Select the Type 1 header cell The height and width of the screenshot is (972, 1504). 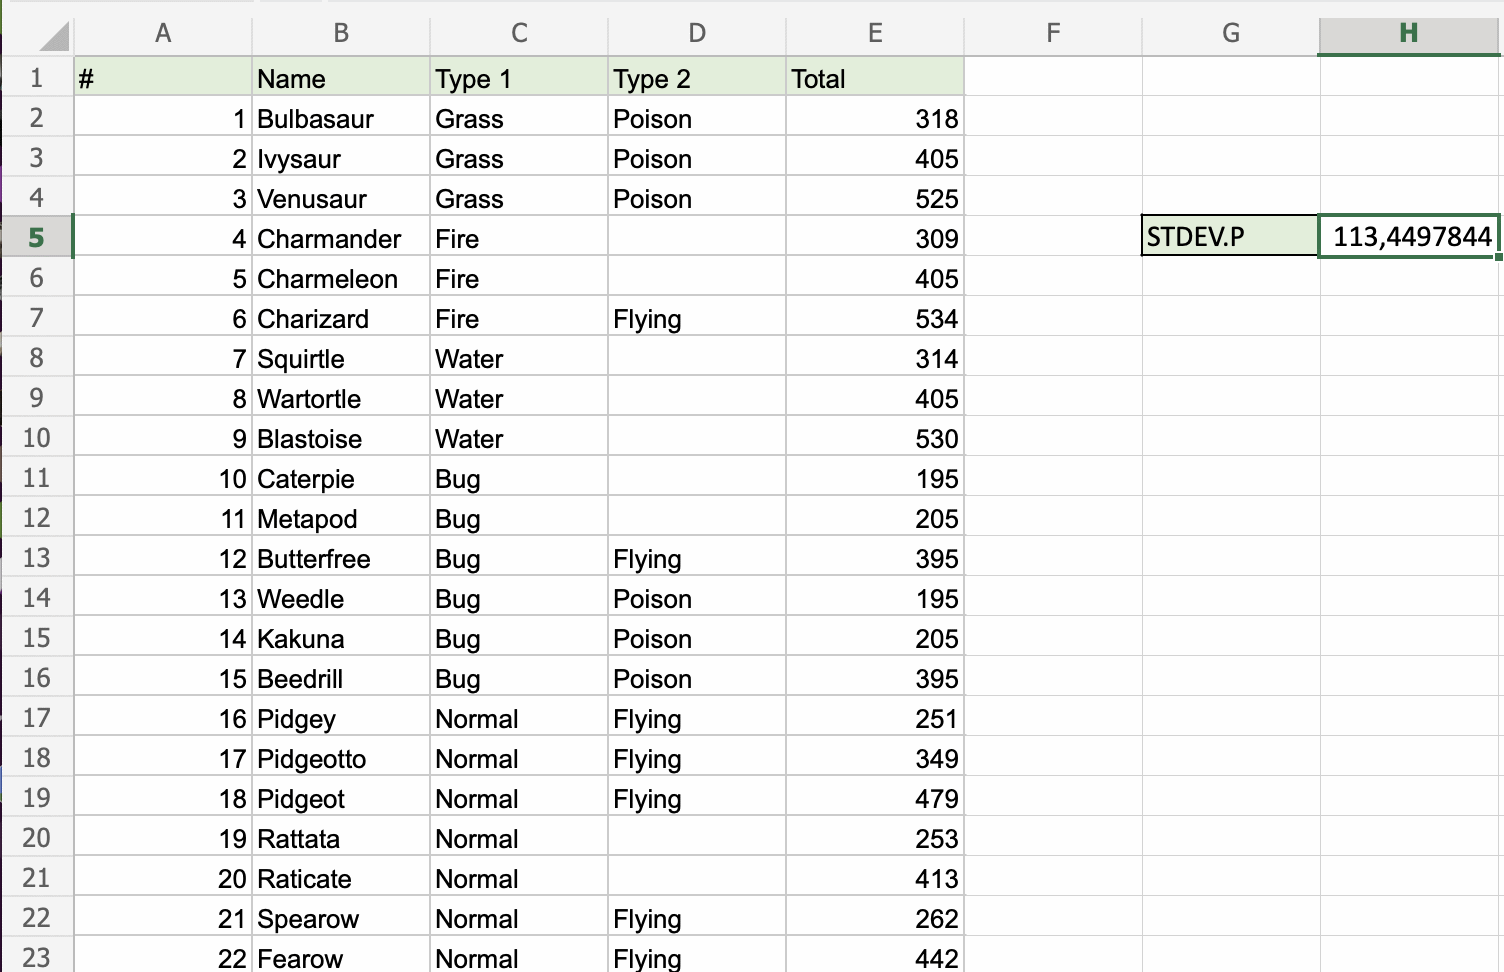[x=518, y=79]
